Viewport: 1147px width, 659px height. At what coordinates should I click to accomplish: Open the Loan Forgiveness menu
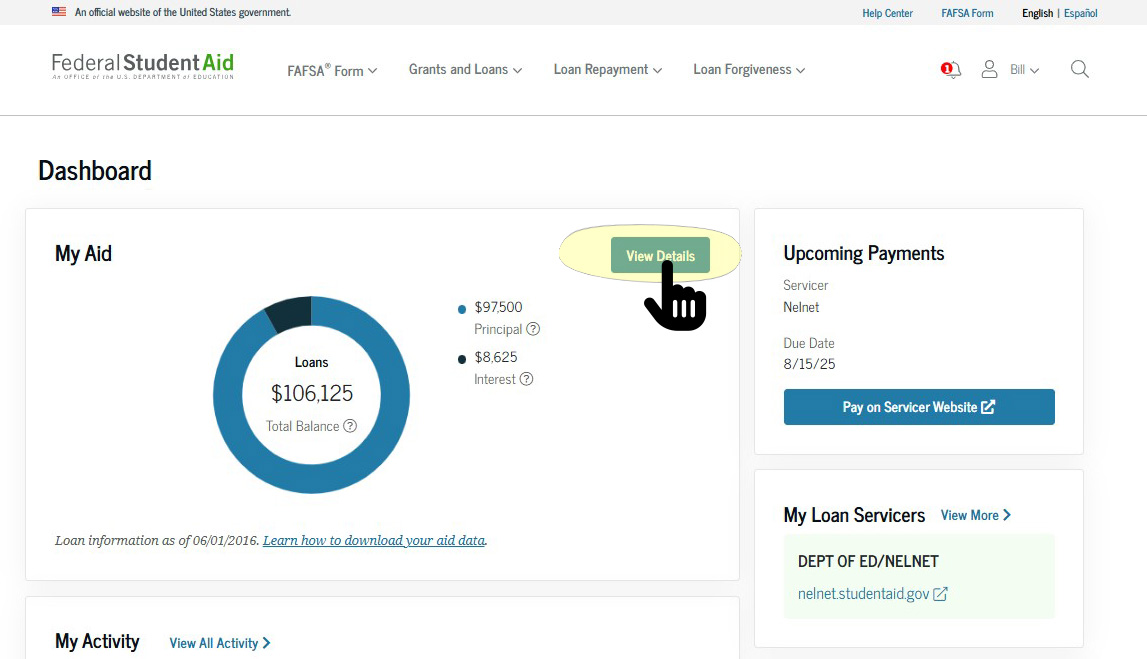pos(749,70)
